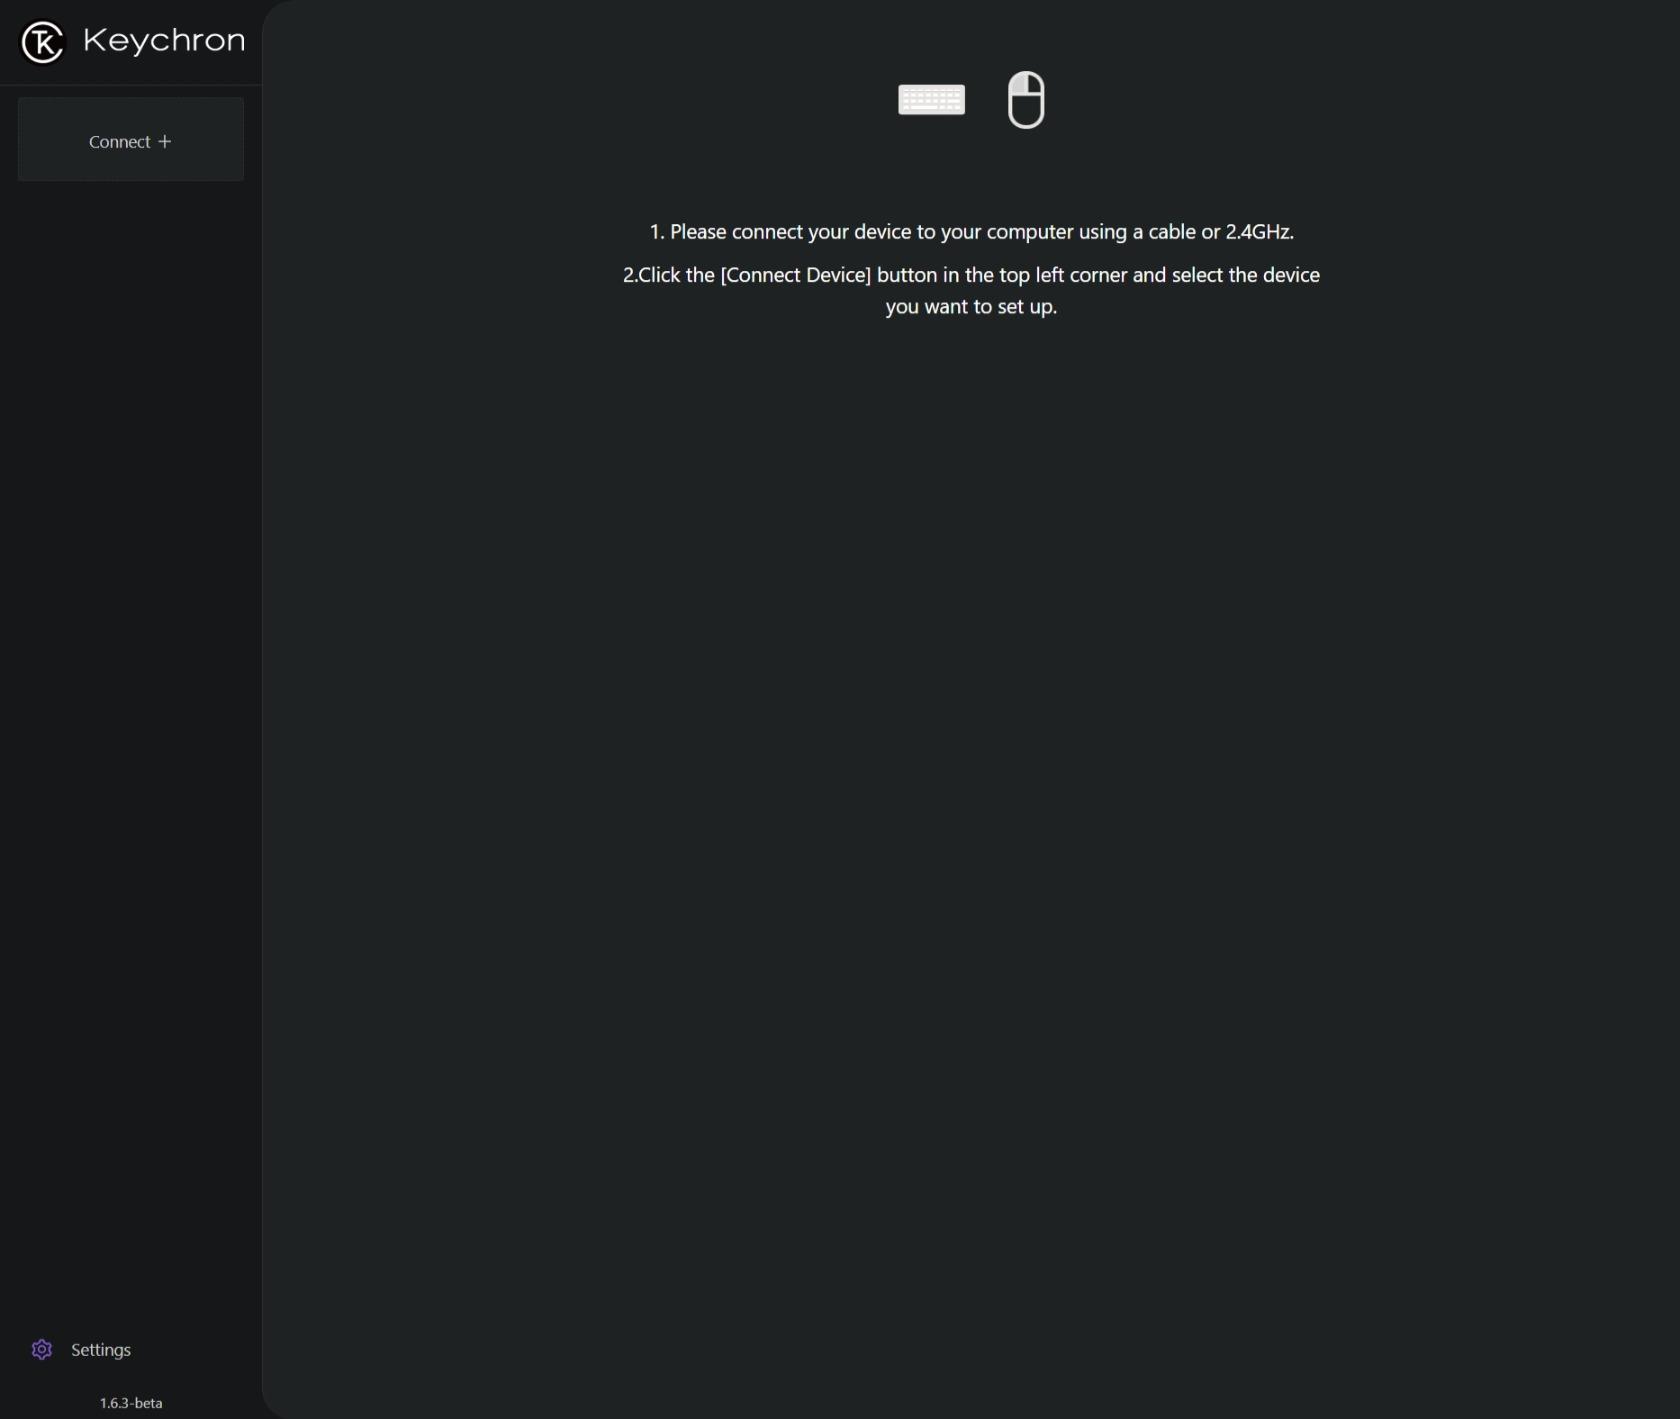Click the "top left corner" phrase
Image resolution: width=1680 pixels, height=1419 pixels.
[1062, 275]
